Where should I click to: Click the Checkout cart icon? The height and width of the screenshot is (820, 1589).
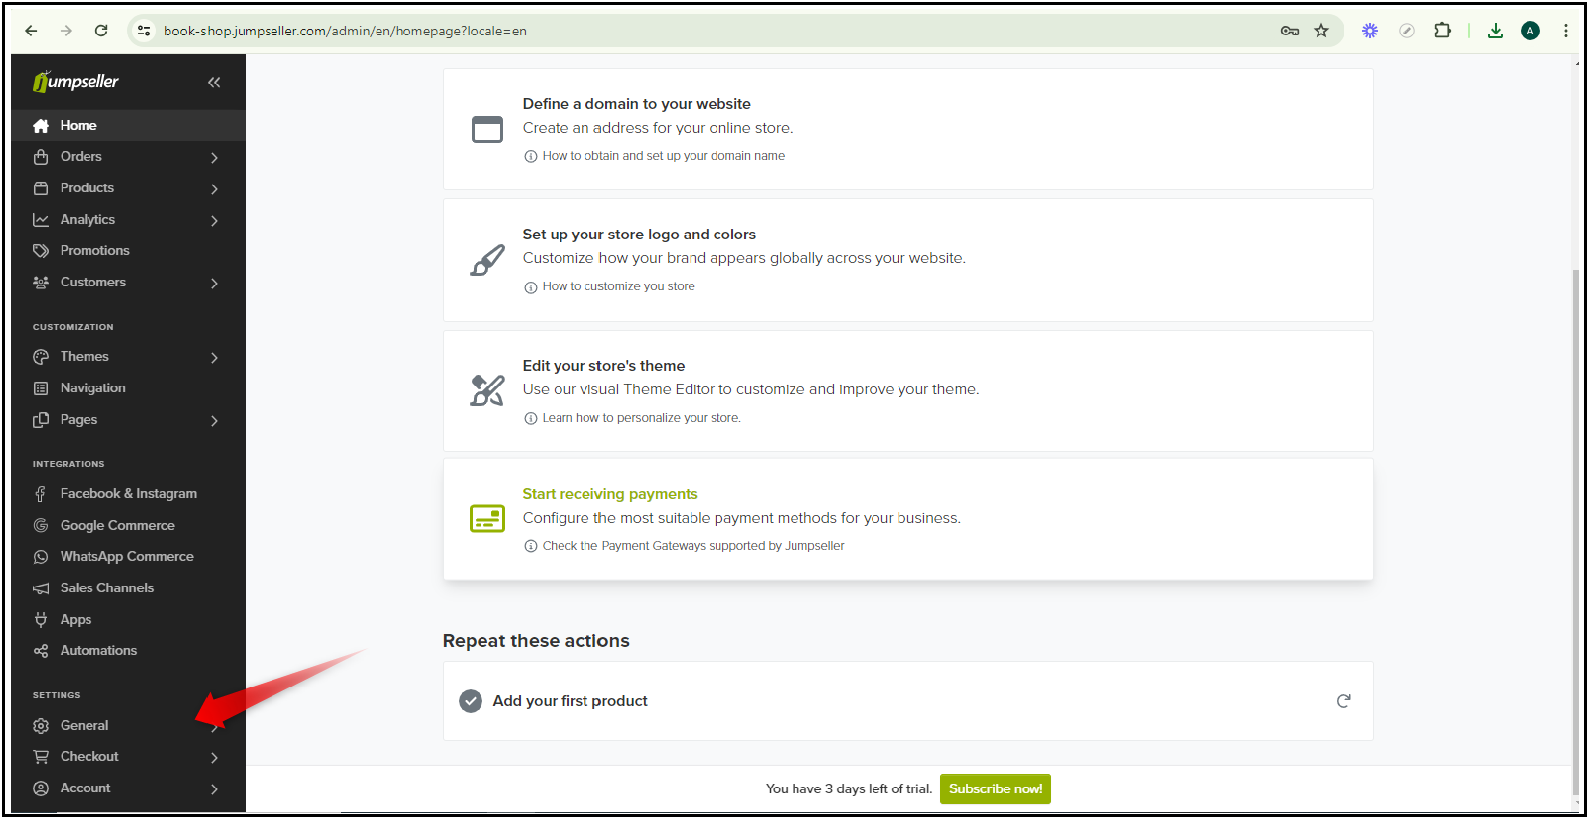point(41,757)
